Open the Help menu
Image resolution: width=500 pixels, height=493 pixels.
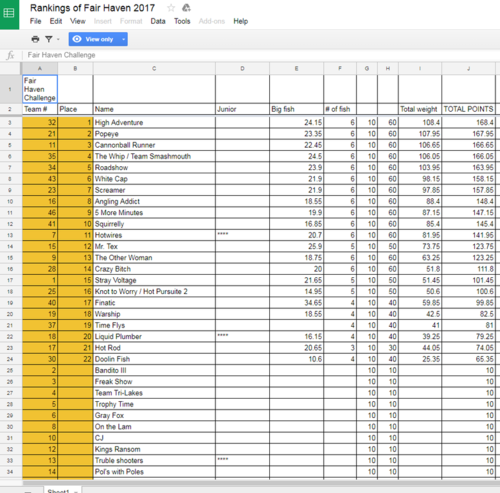coord(240,21)
